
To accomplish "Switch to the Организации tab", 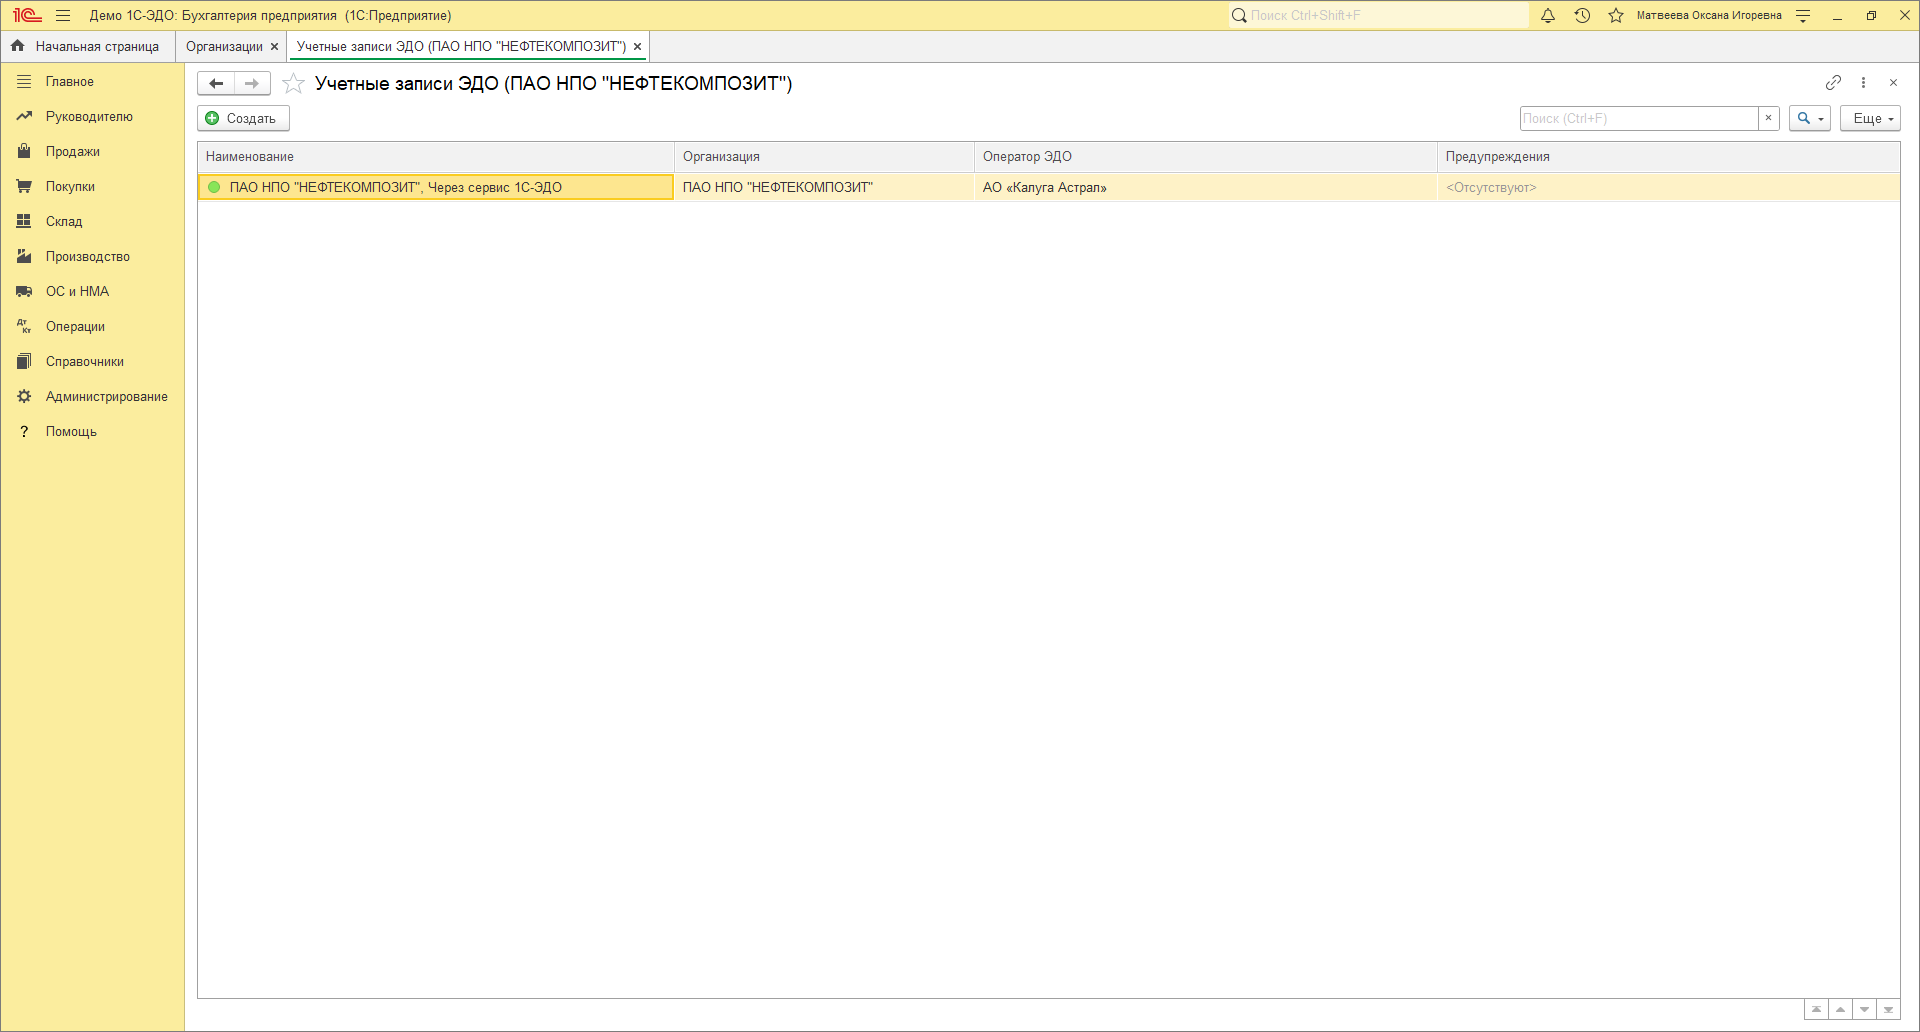I will click(224, 47).
